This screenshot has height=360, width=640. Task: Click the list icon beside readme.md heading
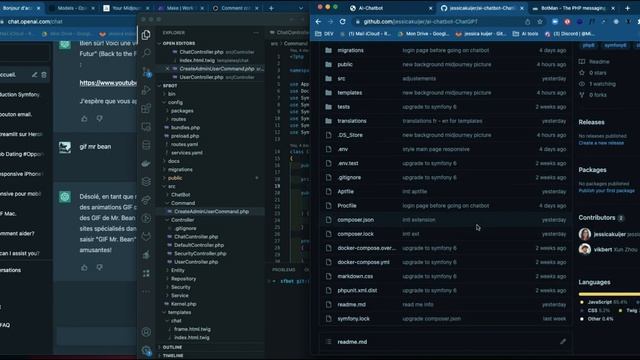[329, 342]
